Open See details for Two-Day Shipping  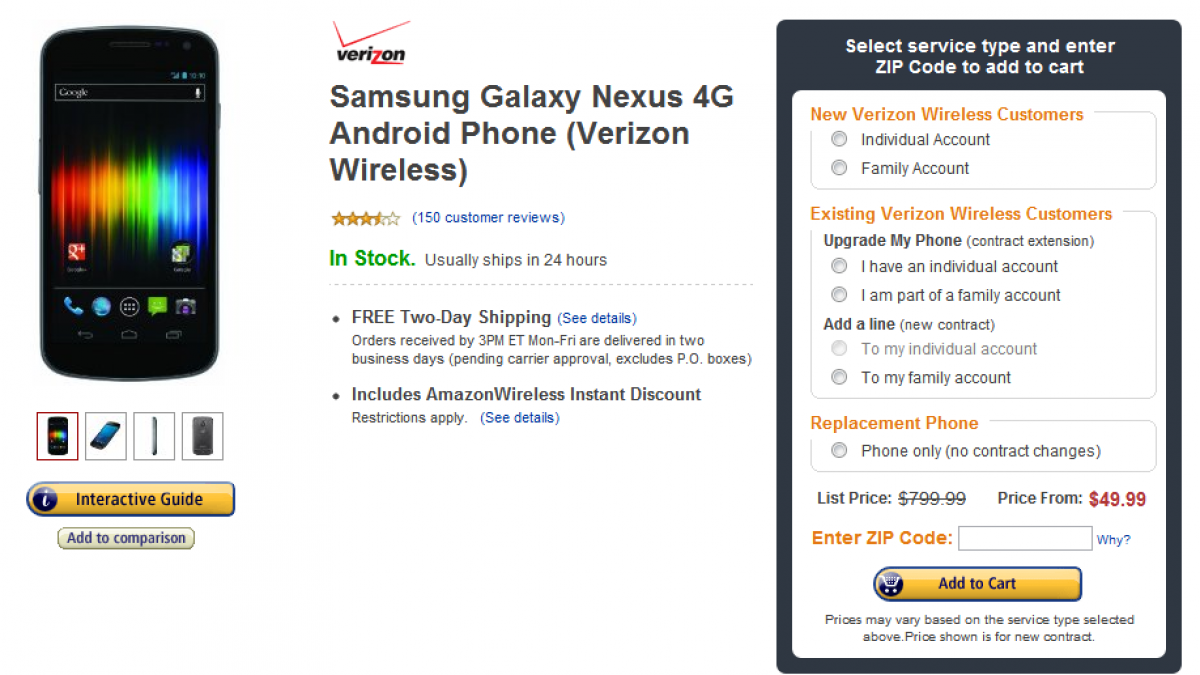tap(597, 318)
